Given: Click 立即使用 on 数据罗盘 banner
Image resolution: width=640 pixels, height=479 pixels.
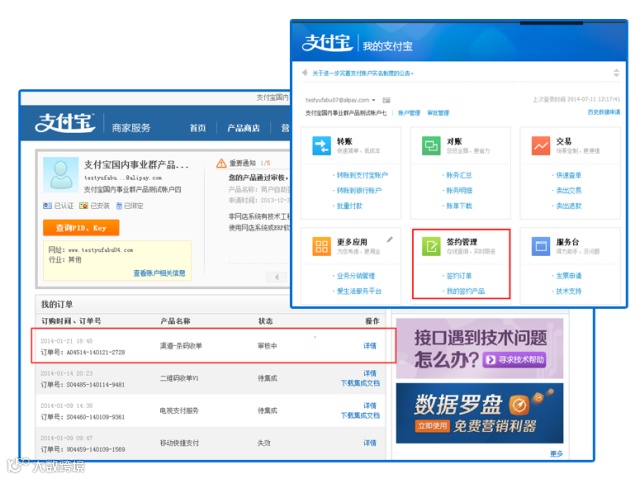Looking at the screenshot, I should pyautogui.click(x=432, y=426).
